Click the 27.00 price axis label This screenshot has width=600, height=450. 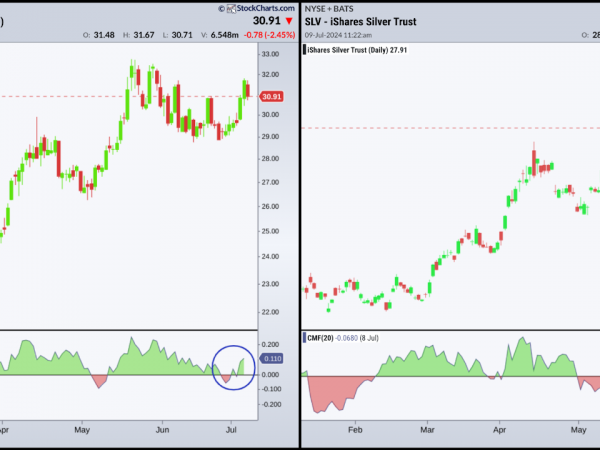(270, 183)
